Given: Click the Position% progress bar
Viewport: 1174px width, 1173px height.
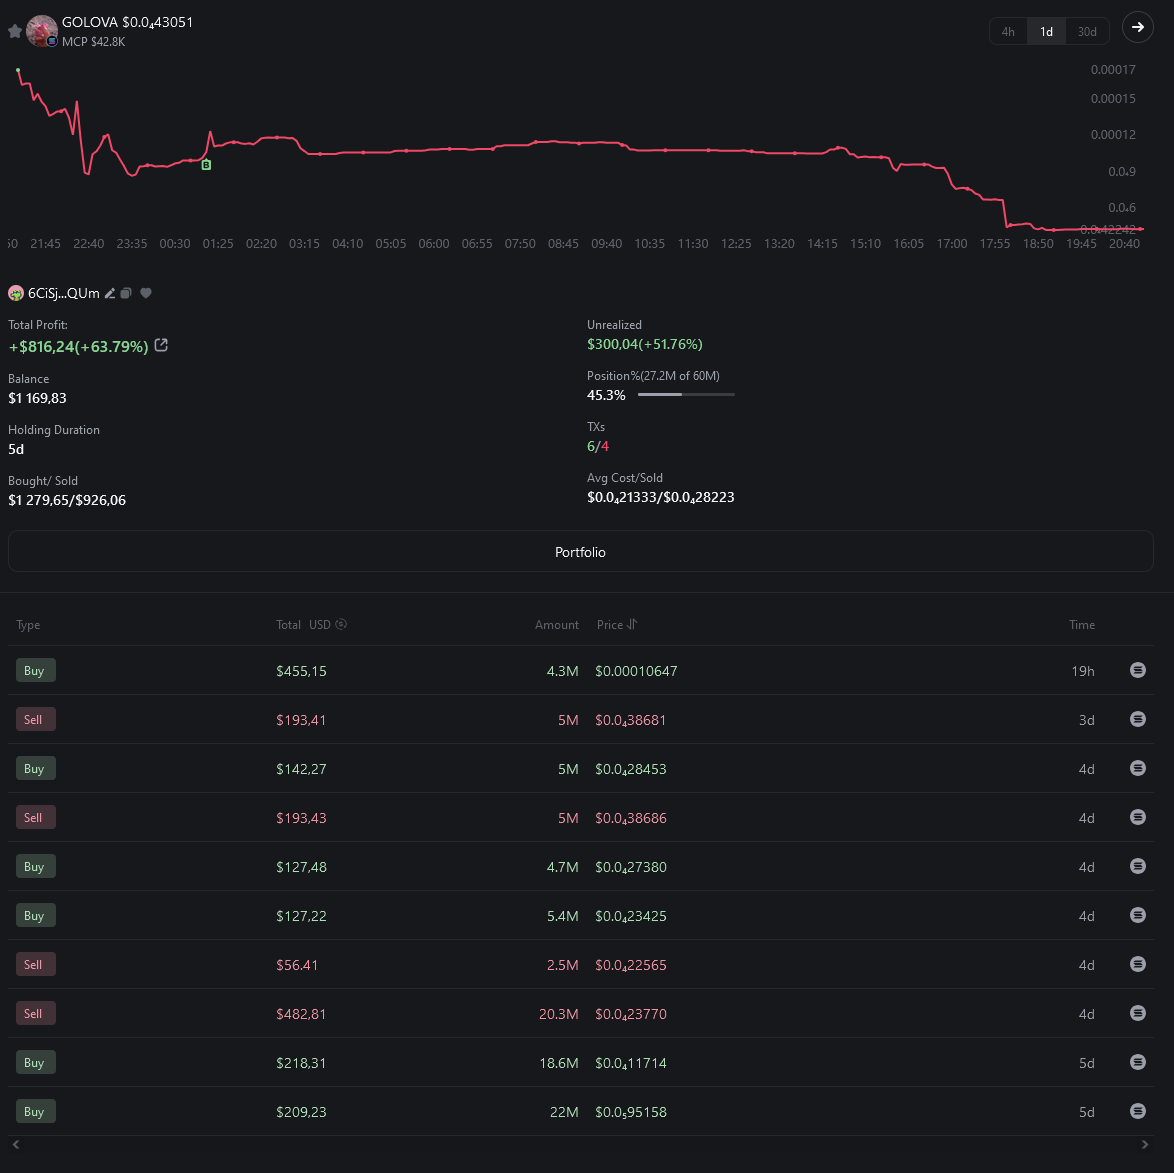Looking at the screenshot, I should 686,395.
